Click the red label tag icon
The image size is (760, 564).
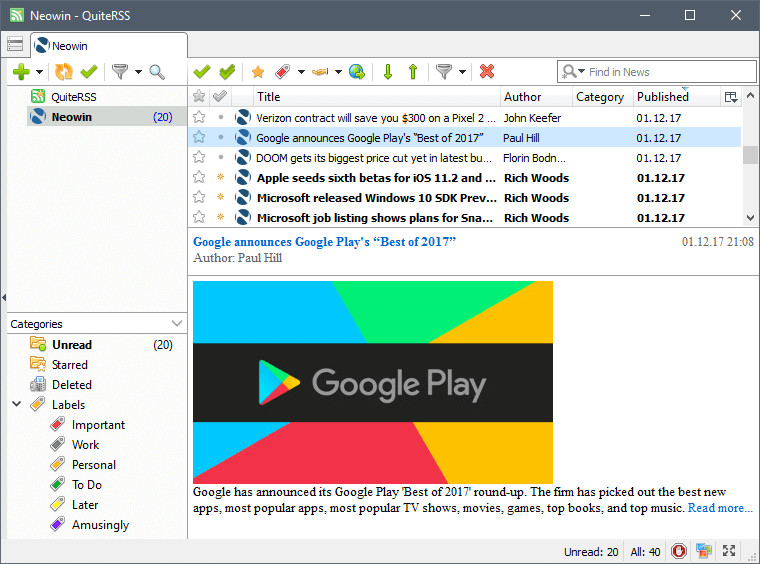(x=283, y=72)
